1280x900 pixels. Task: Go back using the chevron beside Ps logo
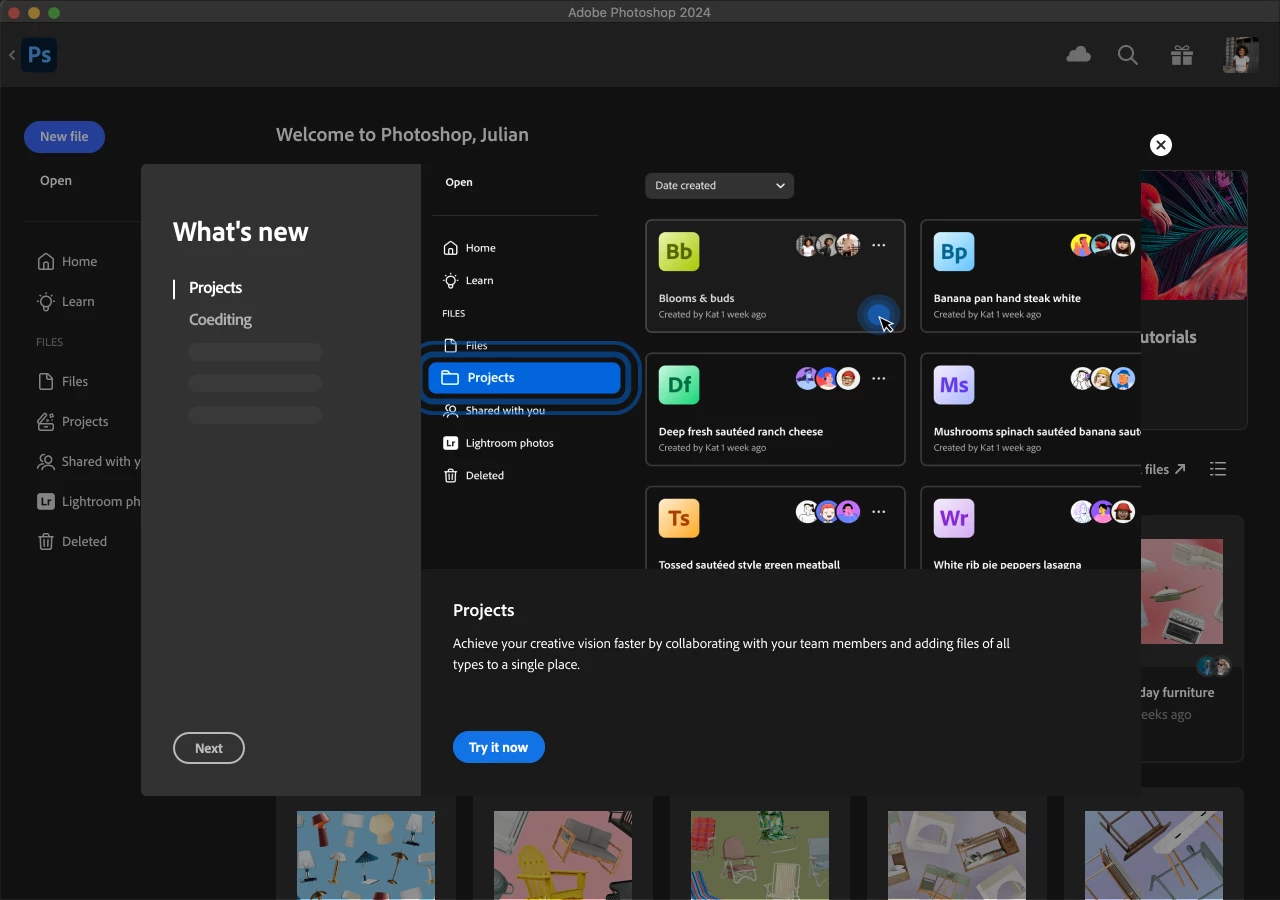click(x=12, y=55)
